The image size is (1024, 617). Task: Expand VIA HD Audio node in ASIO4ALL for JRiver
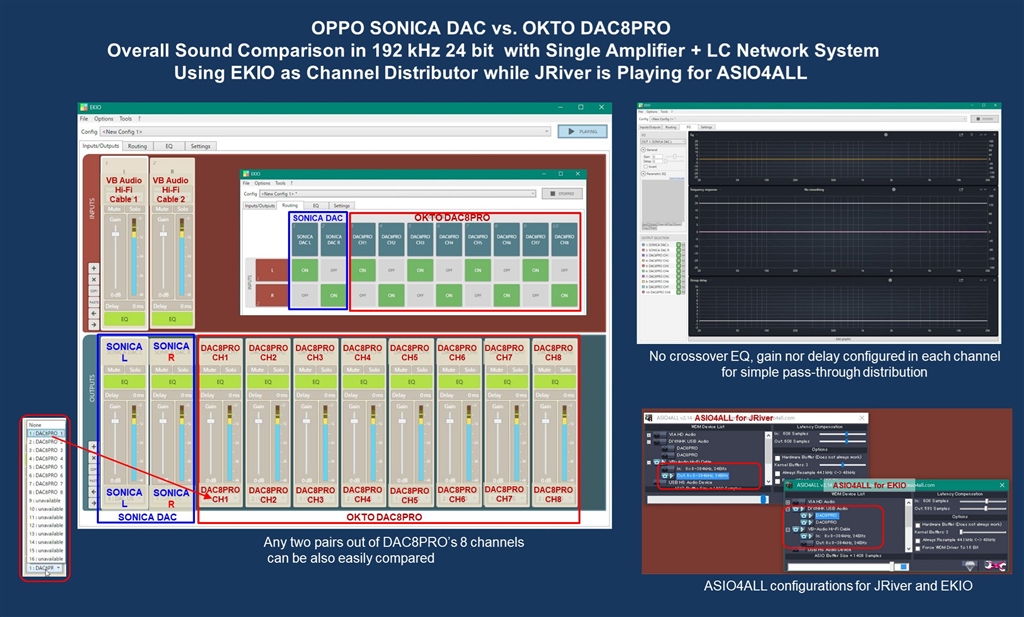[648, 435]
